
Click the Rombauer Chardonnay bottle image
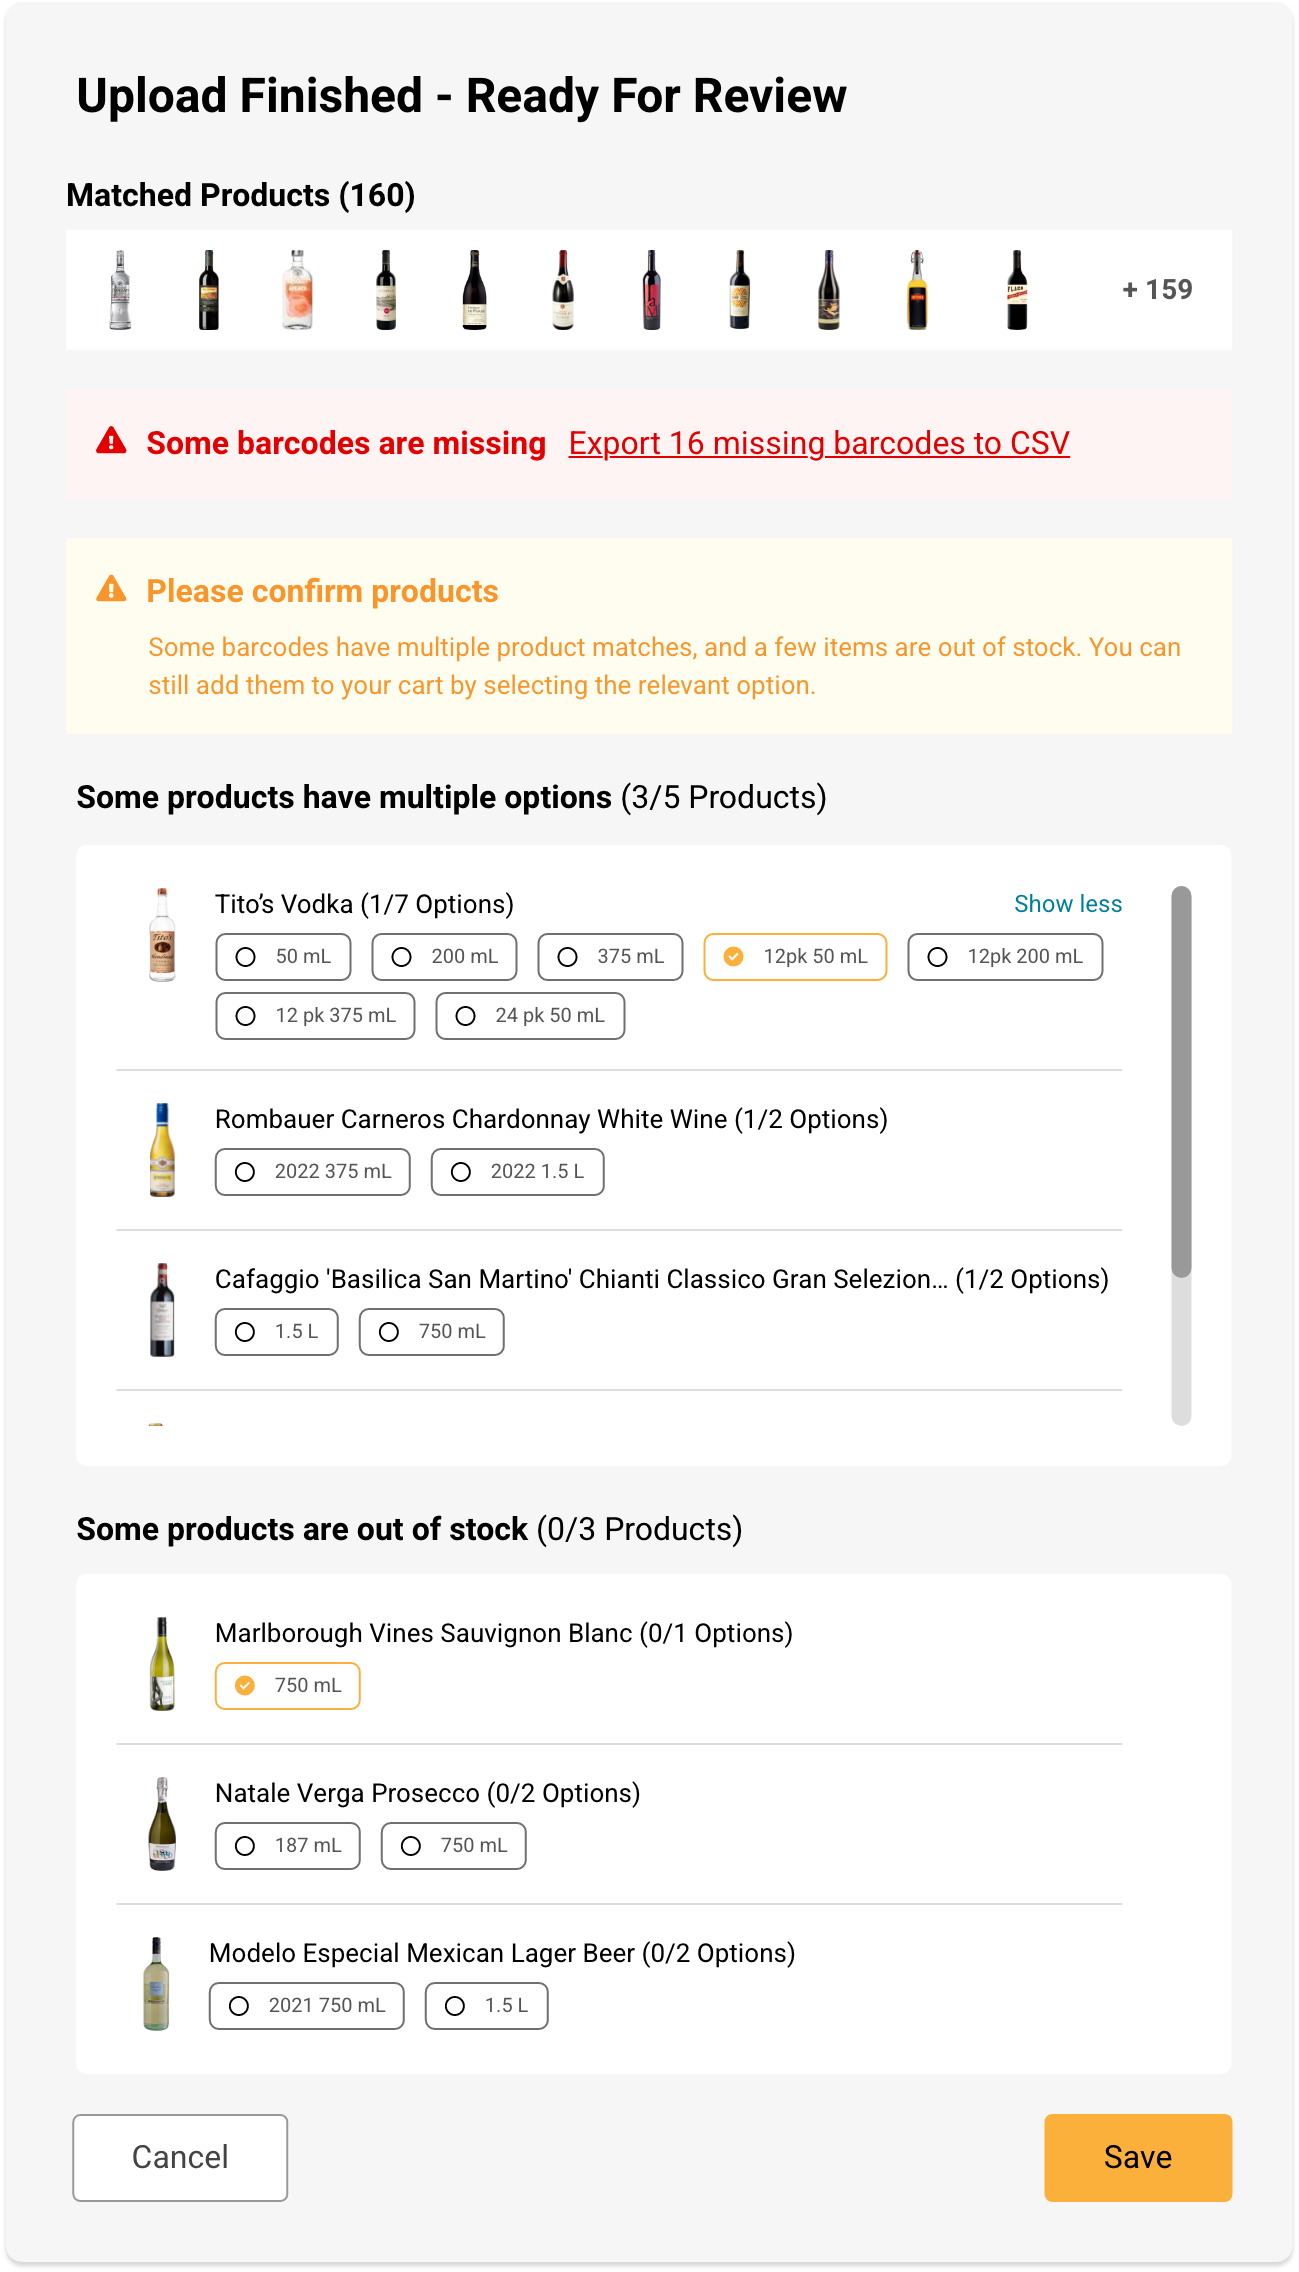click(x=162, y=1150)
